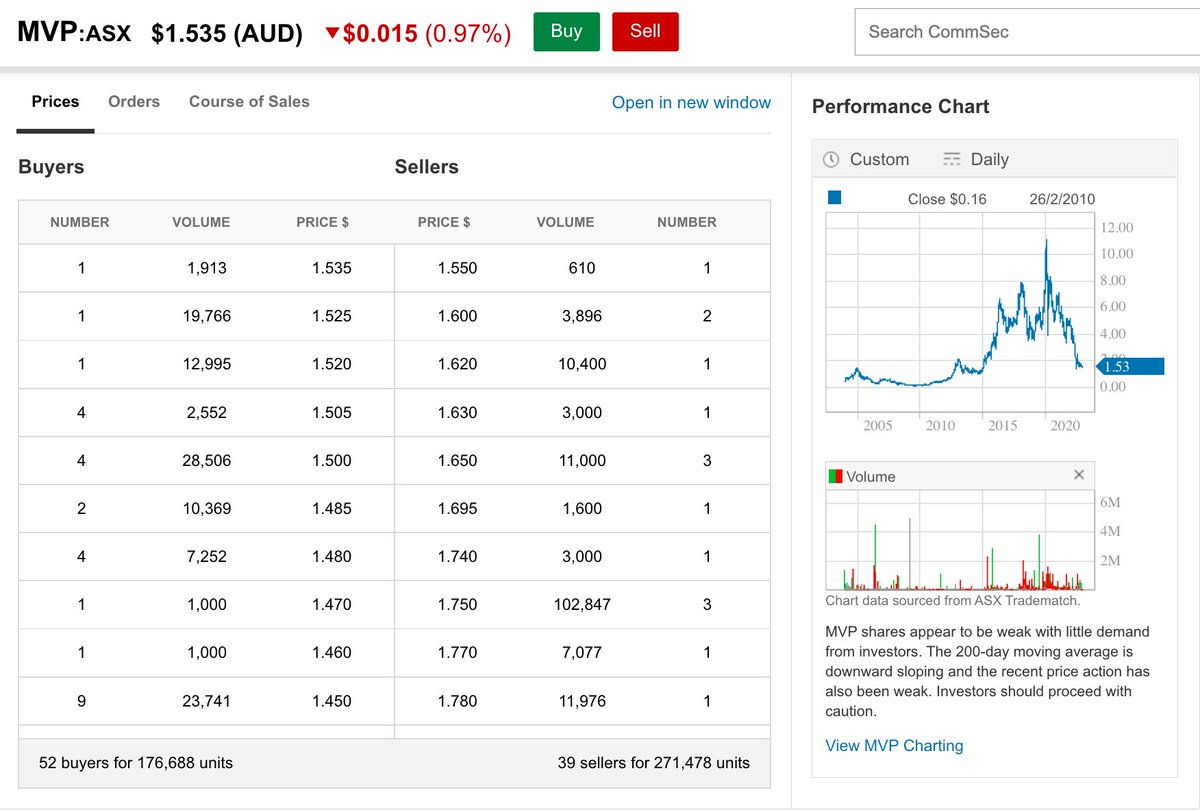Click the interval icon beside Daily
This screenshot has width=1200, height=810.
[952, 159]
